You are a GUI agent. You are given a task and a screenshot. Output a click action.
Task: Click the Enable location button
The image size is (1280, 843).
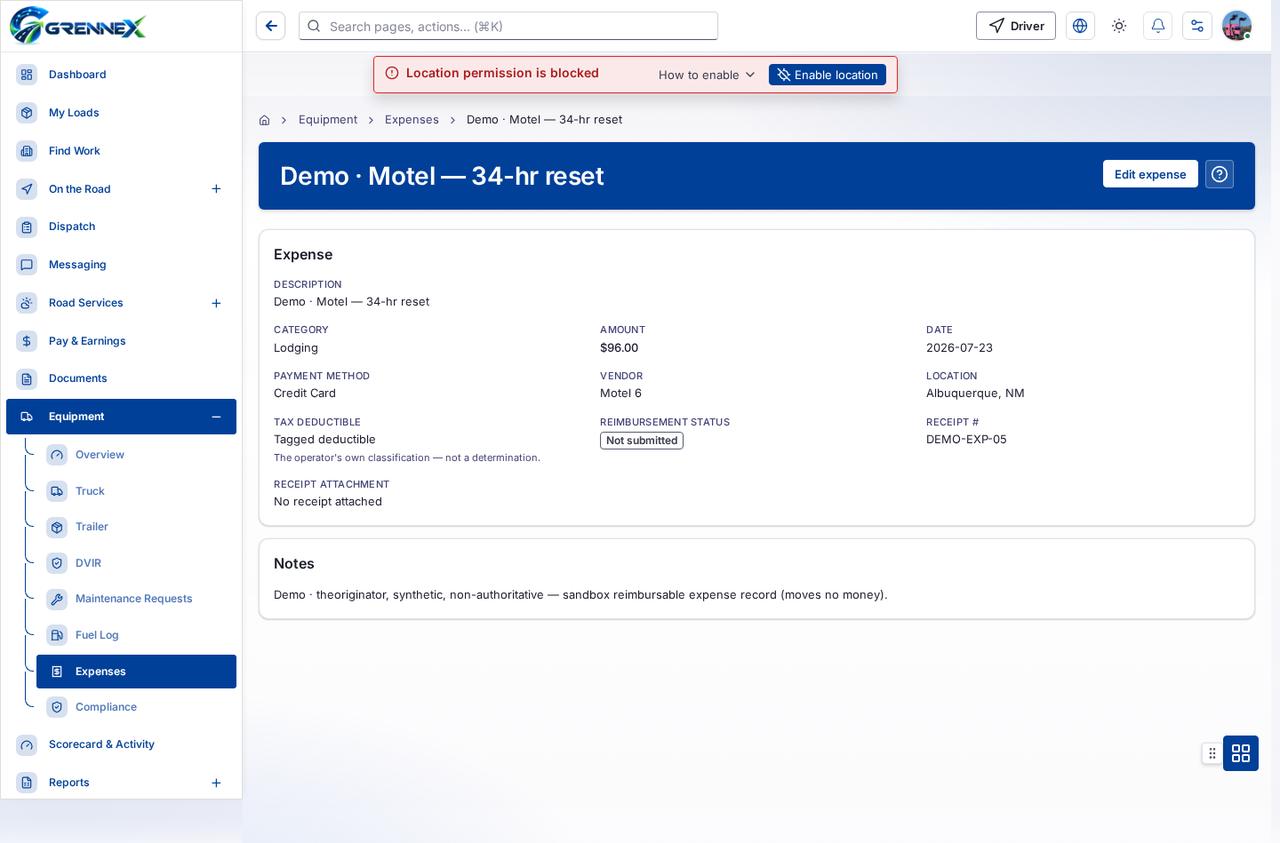tap(827, 75)
